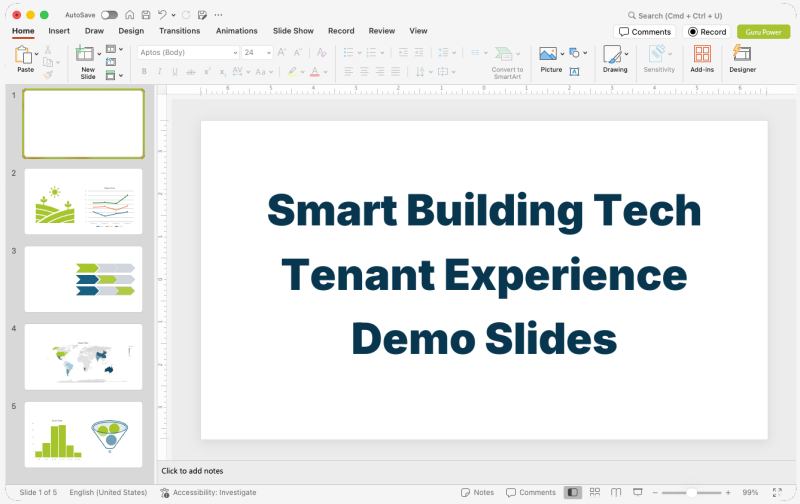Click Accessibility: Investigate status
Screen dimensions: 800x504
(x=208, y=492)
